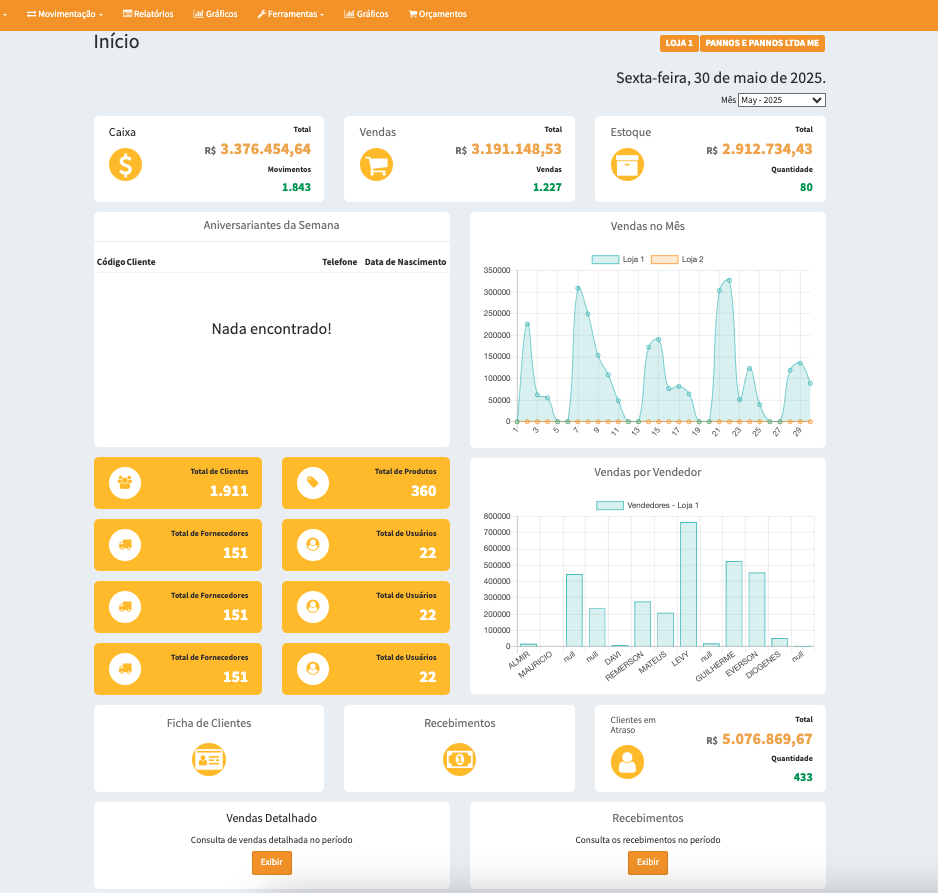Expand the Ferramentas dropdown menu
Screen dimensions: 938x893
(290, 14)
